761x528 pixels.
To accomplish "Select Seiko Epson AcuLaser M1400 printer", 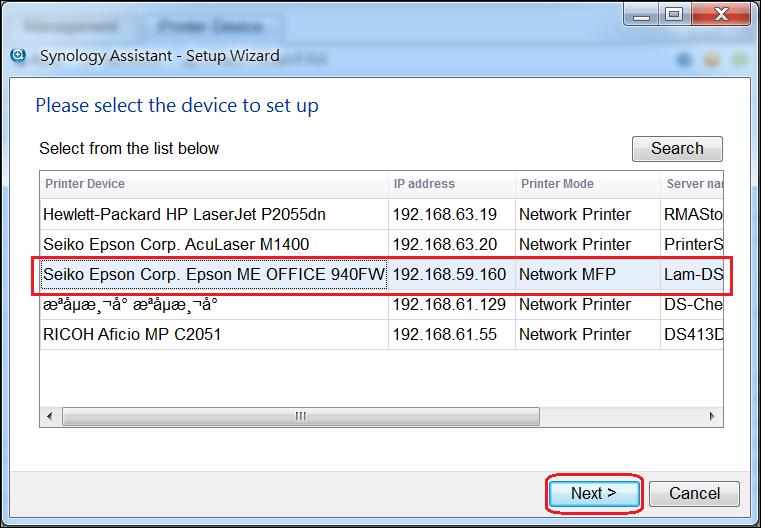I will click(176, 244).
